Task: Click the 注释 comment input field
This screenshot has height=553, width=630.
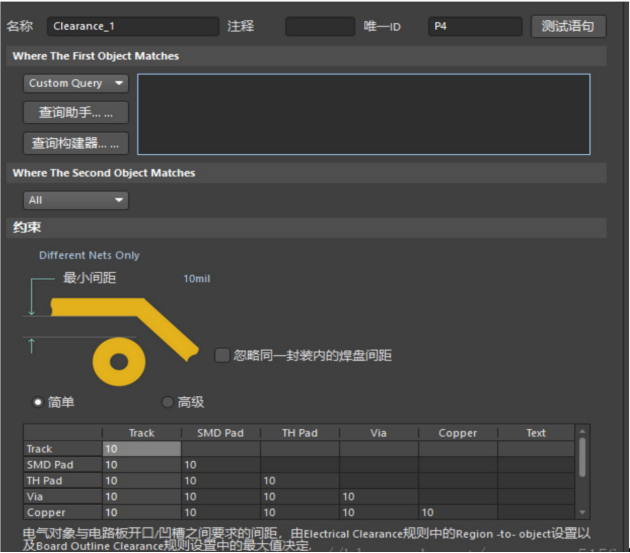Action: point(319,27)
